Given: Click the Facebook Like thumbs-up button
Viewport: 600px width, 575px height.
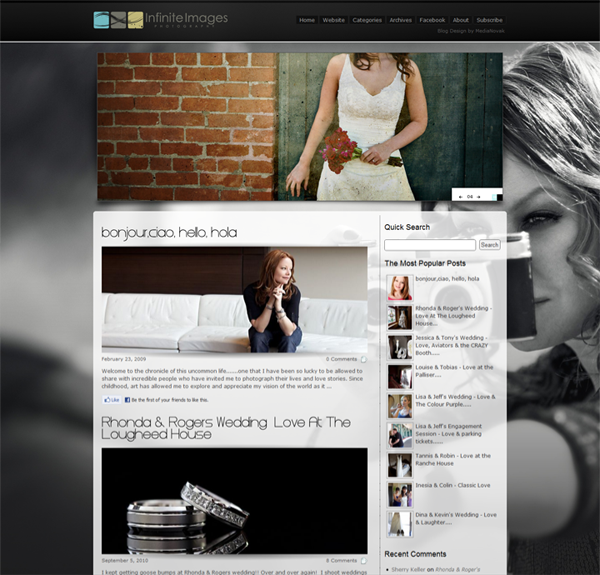Looking at the screenshot, I should (x=112, y=400).
